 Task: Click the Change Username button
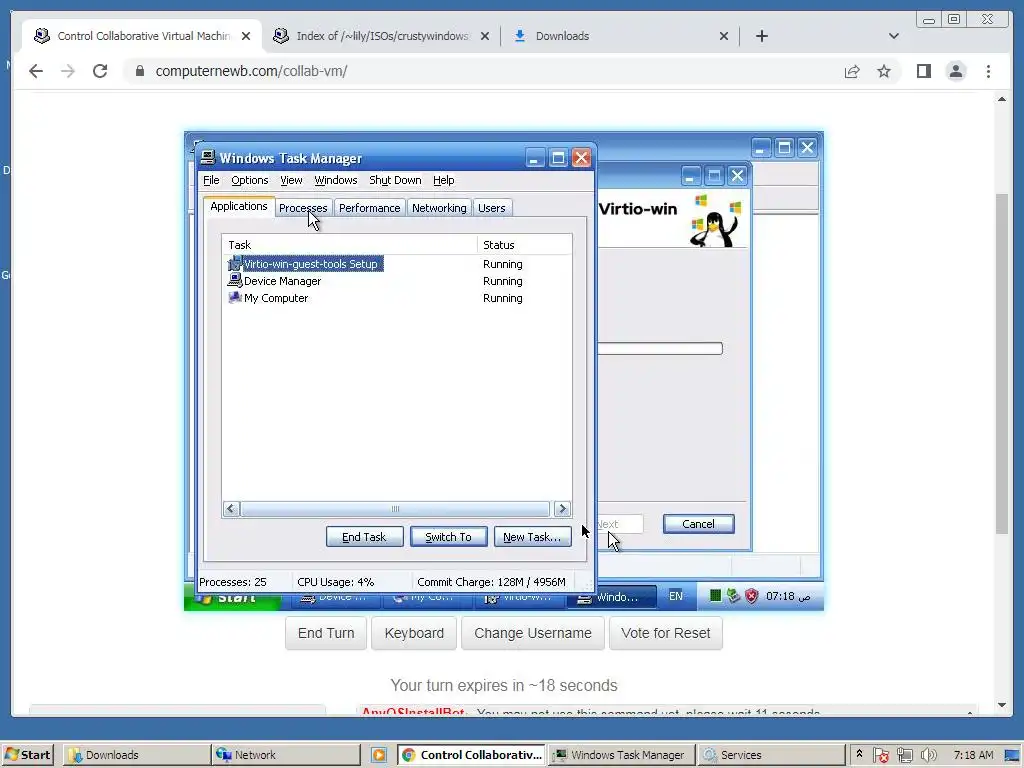click(x=533, y=633)
